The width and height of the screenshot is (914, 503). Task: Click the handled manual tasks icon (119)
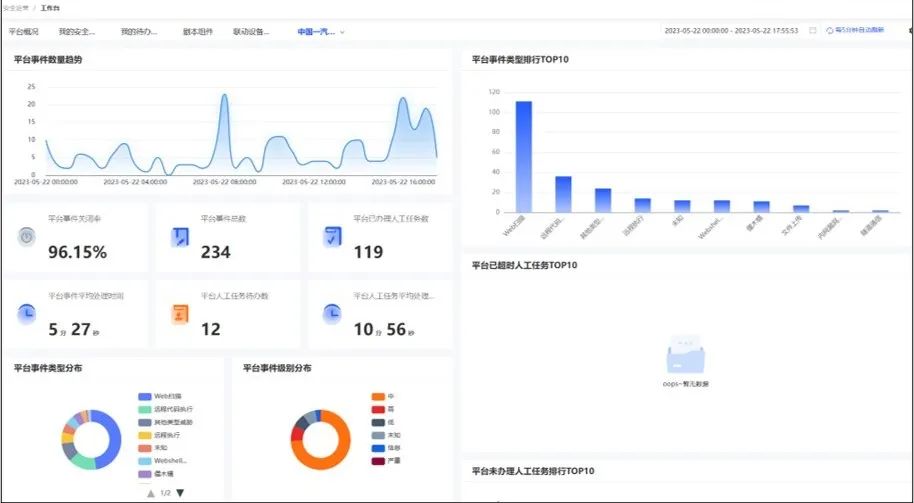tap(333, 237)
